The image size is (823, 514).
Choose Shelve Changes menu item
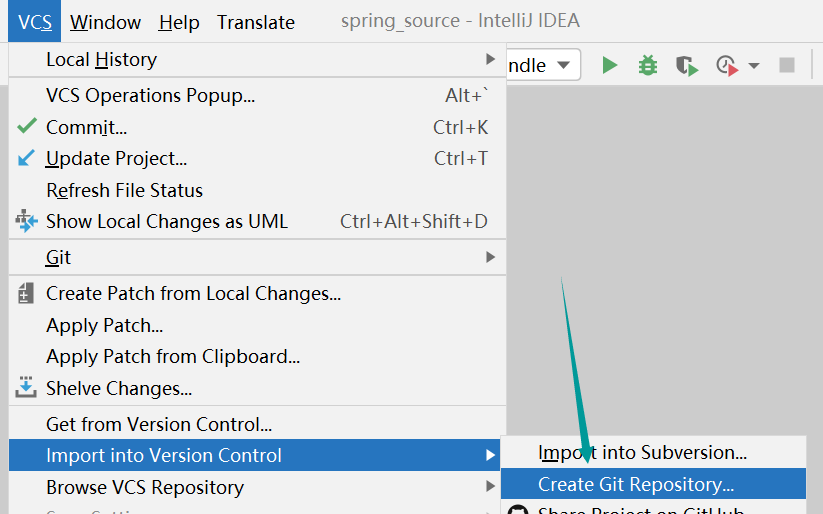click(257, 389)
